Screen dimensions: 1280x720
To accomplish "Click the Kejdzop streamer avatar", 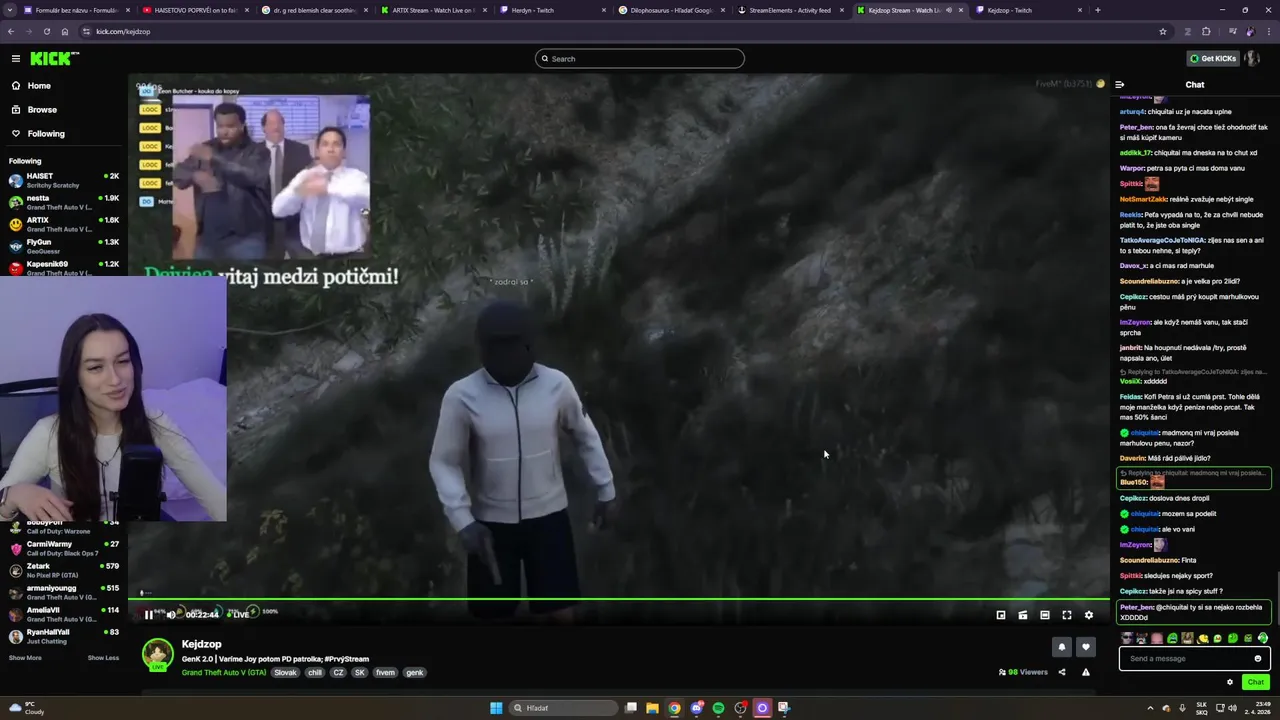I will 157,655.
